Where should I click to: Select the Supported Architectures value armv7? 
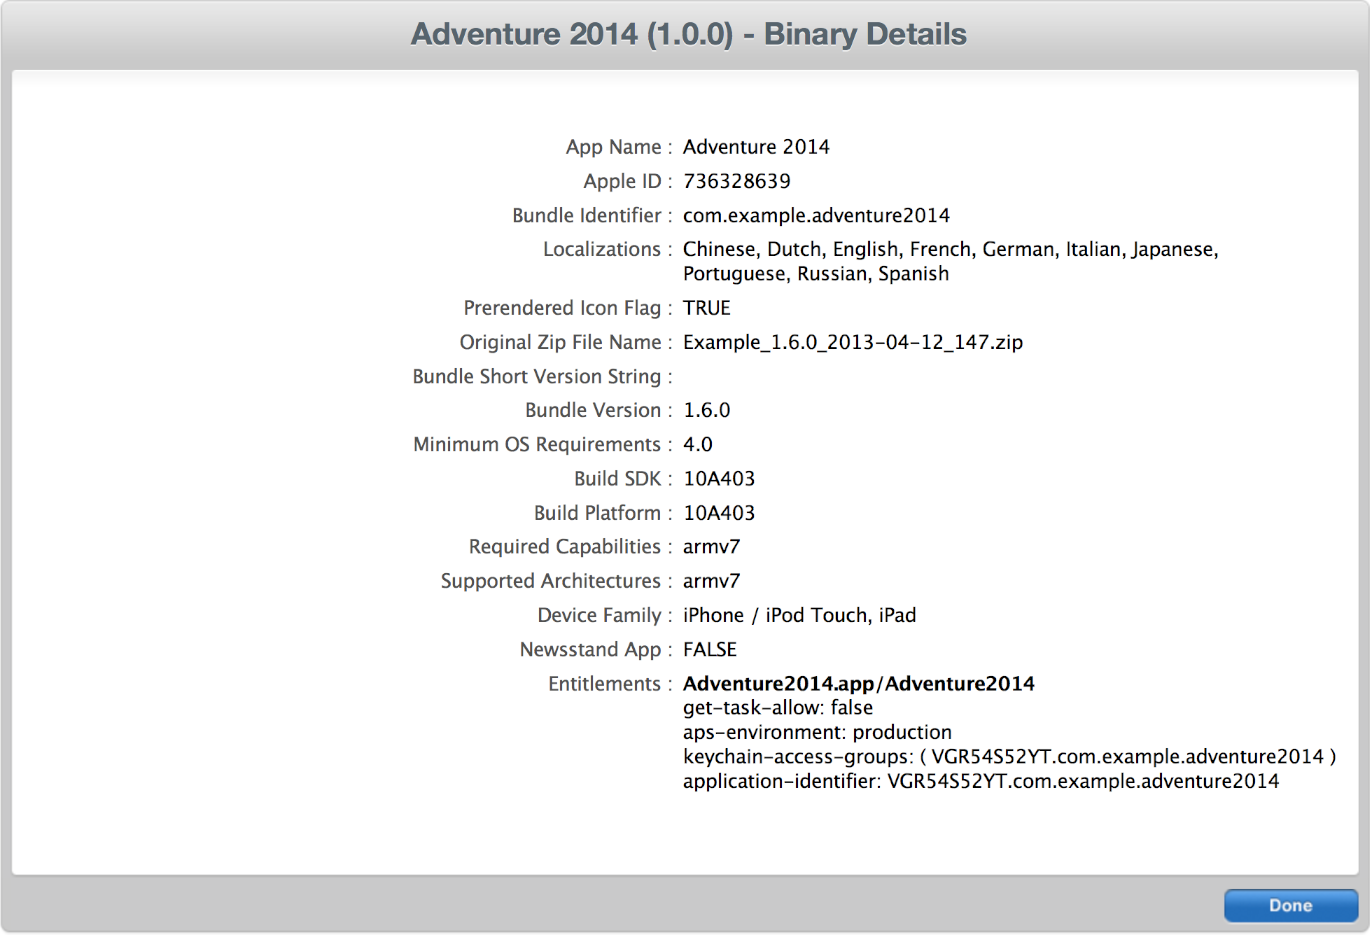[x=711, y=581]
